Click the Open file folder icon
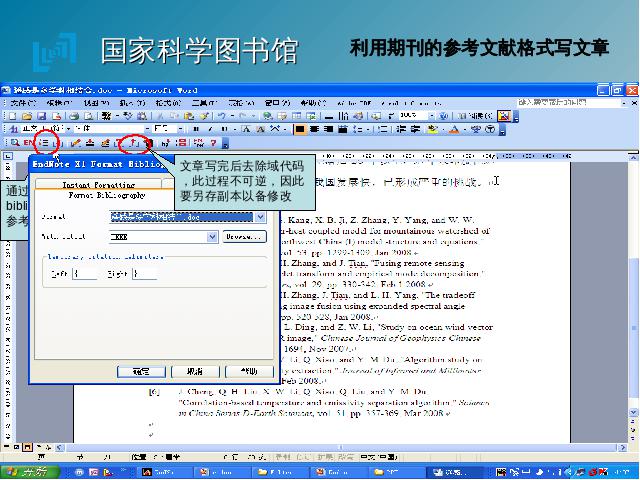Screen dimensions: 640x480 pos(27,116)
